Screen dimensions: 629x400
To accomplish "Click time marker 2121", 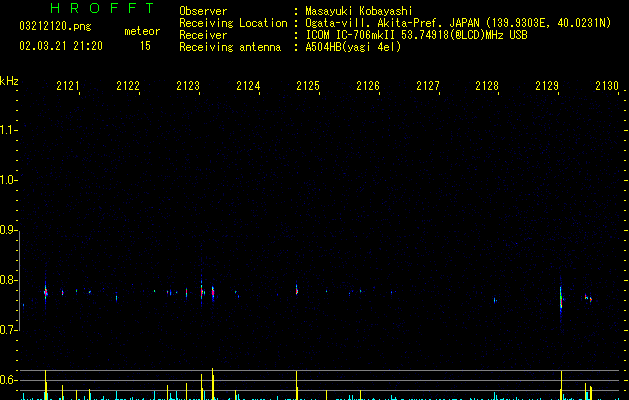I will coord(68,86).
